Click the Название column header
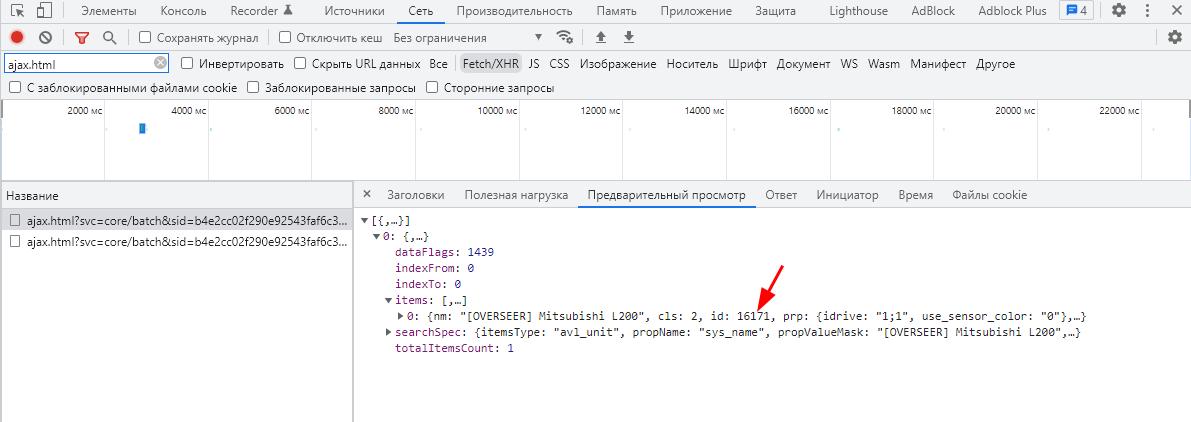Screen dimensions: 1191x422 [177, 196]
